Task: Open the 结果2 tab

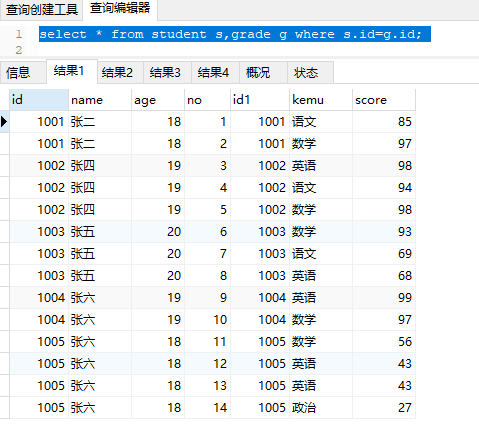Action: point(120,72)
